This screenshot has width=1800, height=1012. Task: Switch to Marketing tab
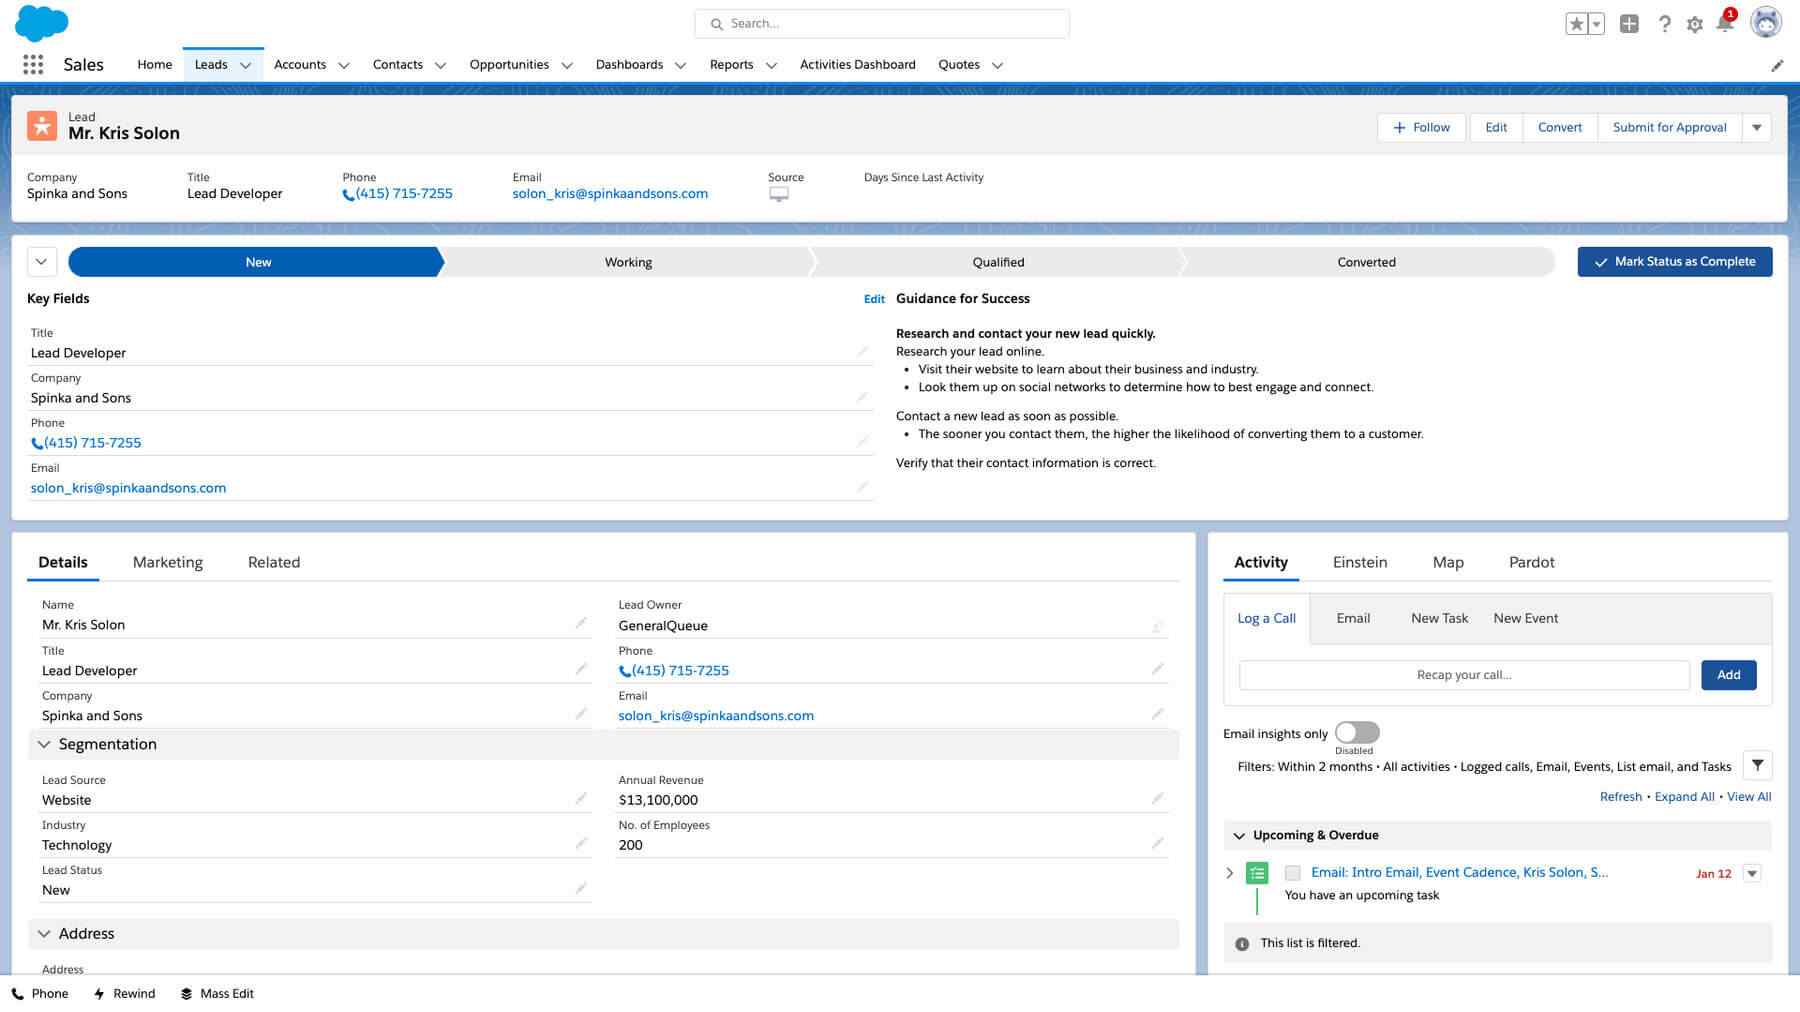click(168, 562)
